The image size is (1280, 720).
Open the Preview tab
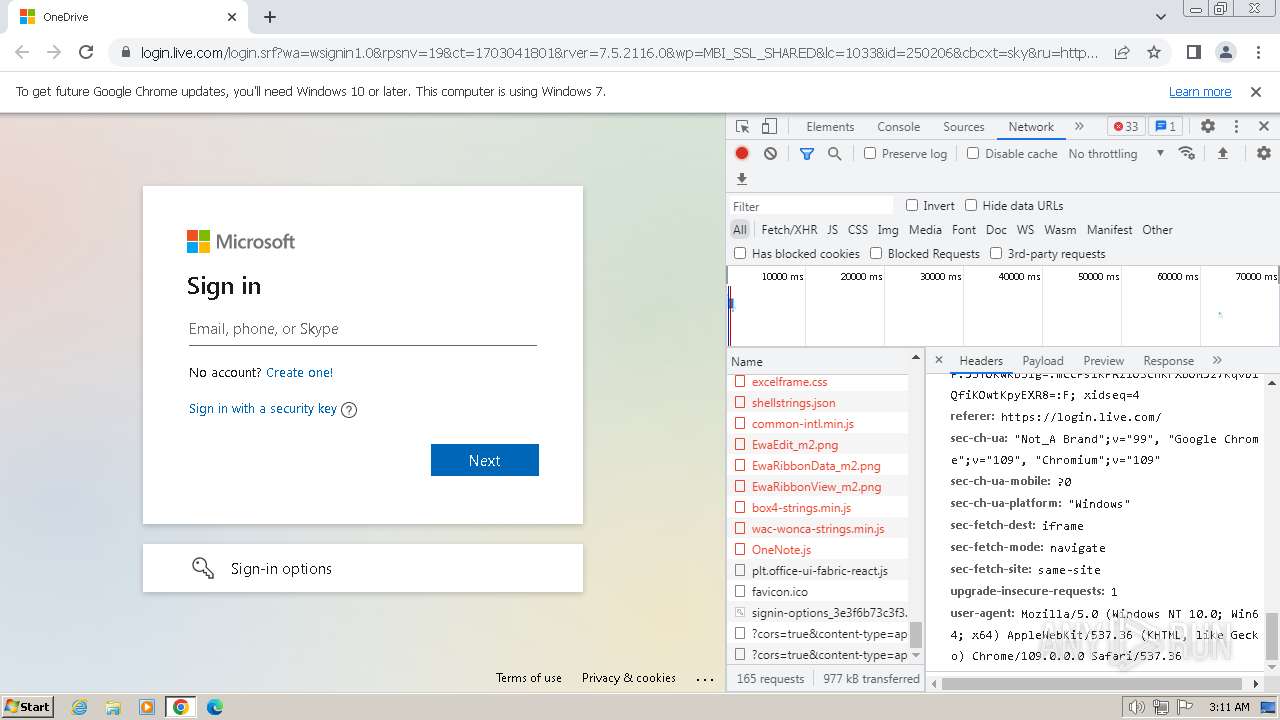pos(1103,360)
